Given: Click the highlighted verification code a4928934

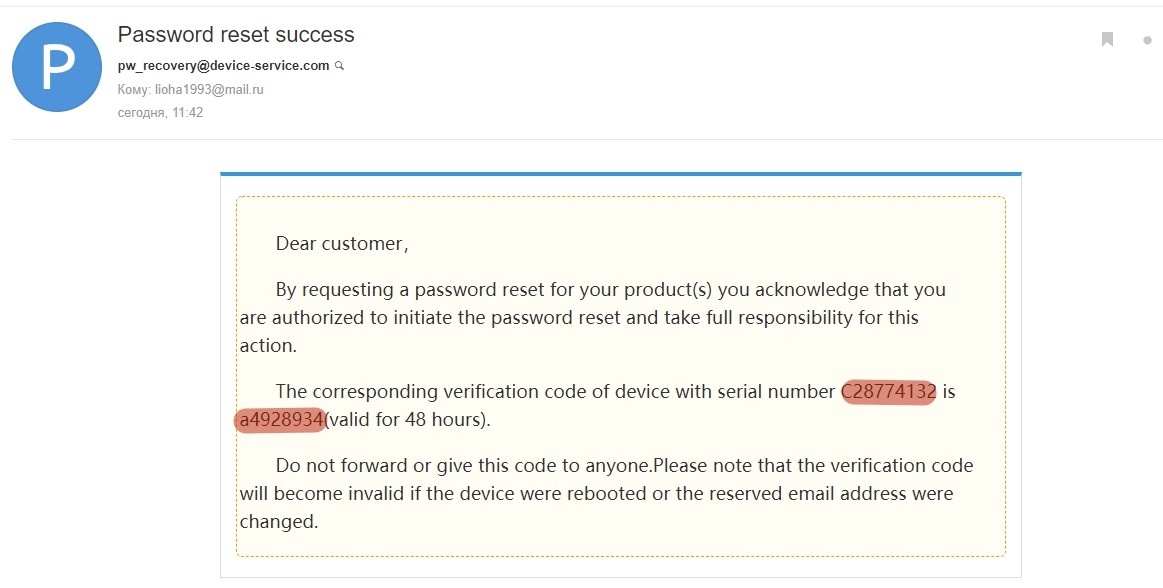Looking at the screenshot, I should click(x=281, y=420).
